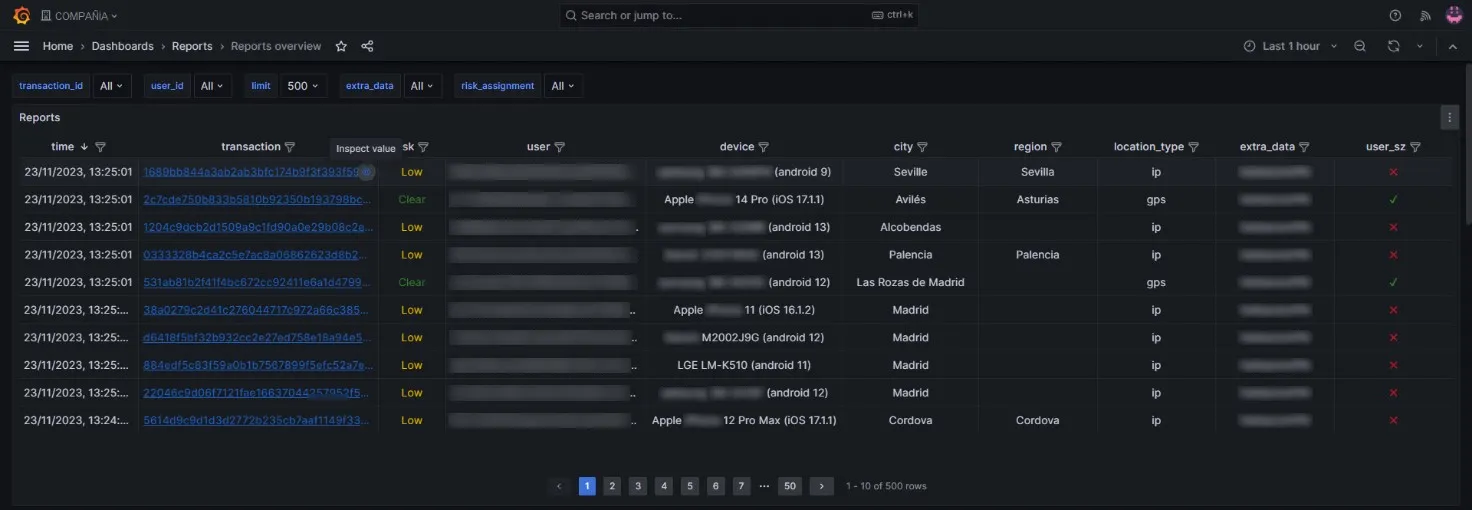The width and height of the screenshot is (1472, 510).
Task: Open transaction link starting 884edf5c83f59a0b
Action: (258, 365)
